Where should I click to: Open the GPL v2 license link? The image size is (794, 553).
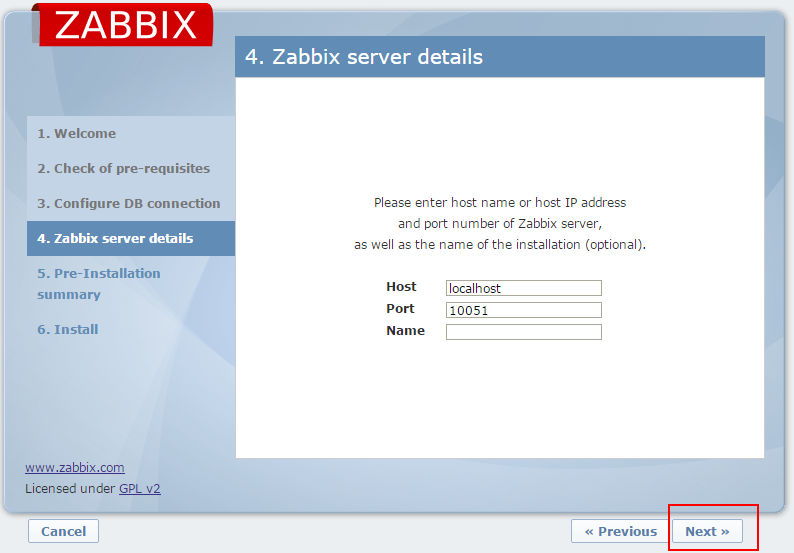click(140, 489)
